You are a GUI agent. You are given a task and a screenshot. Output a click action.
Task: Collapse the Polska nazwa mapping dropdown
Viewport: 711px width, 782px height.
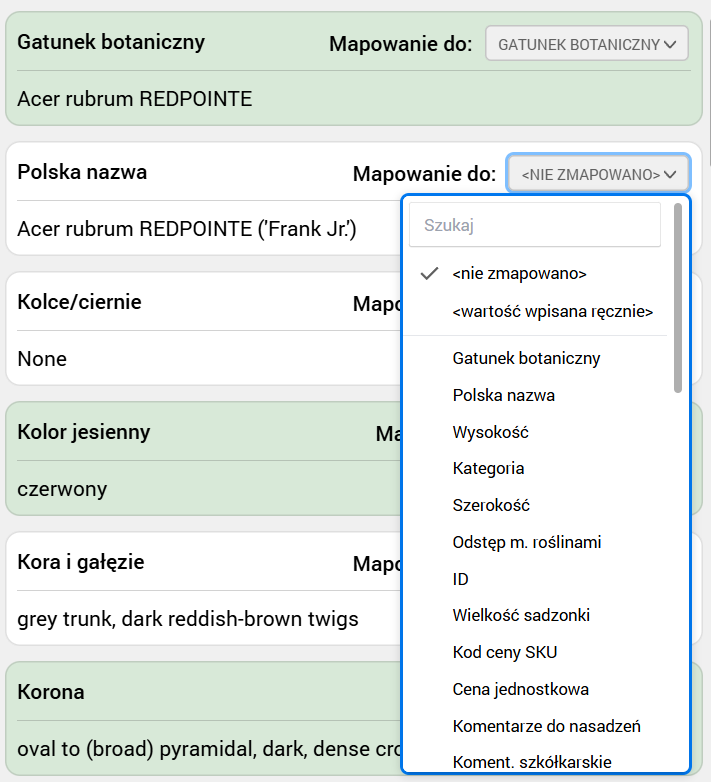click(x=598, y=174)
